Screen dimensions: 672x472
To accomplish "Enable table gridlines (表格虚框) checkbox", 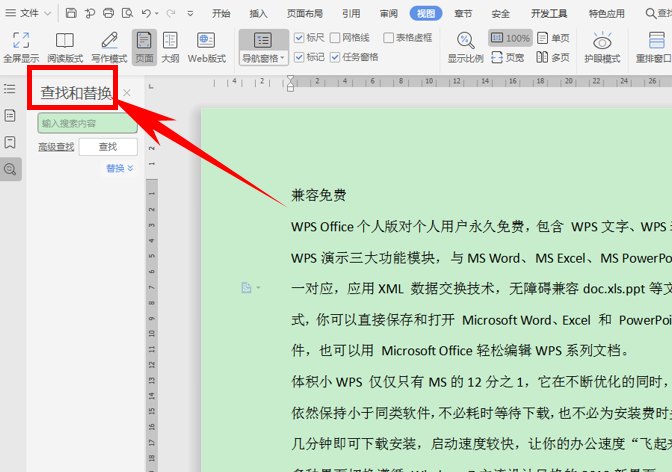I will [389, 38].
